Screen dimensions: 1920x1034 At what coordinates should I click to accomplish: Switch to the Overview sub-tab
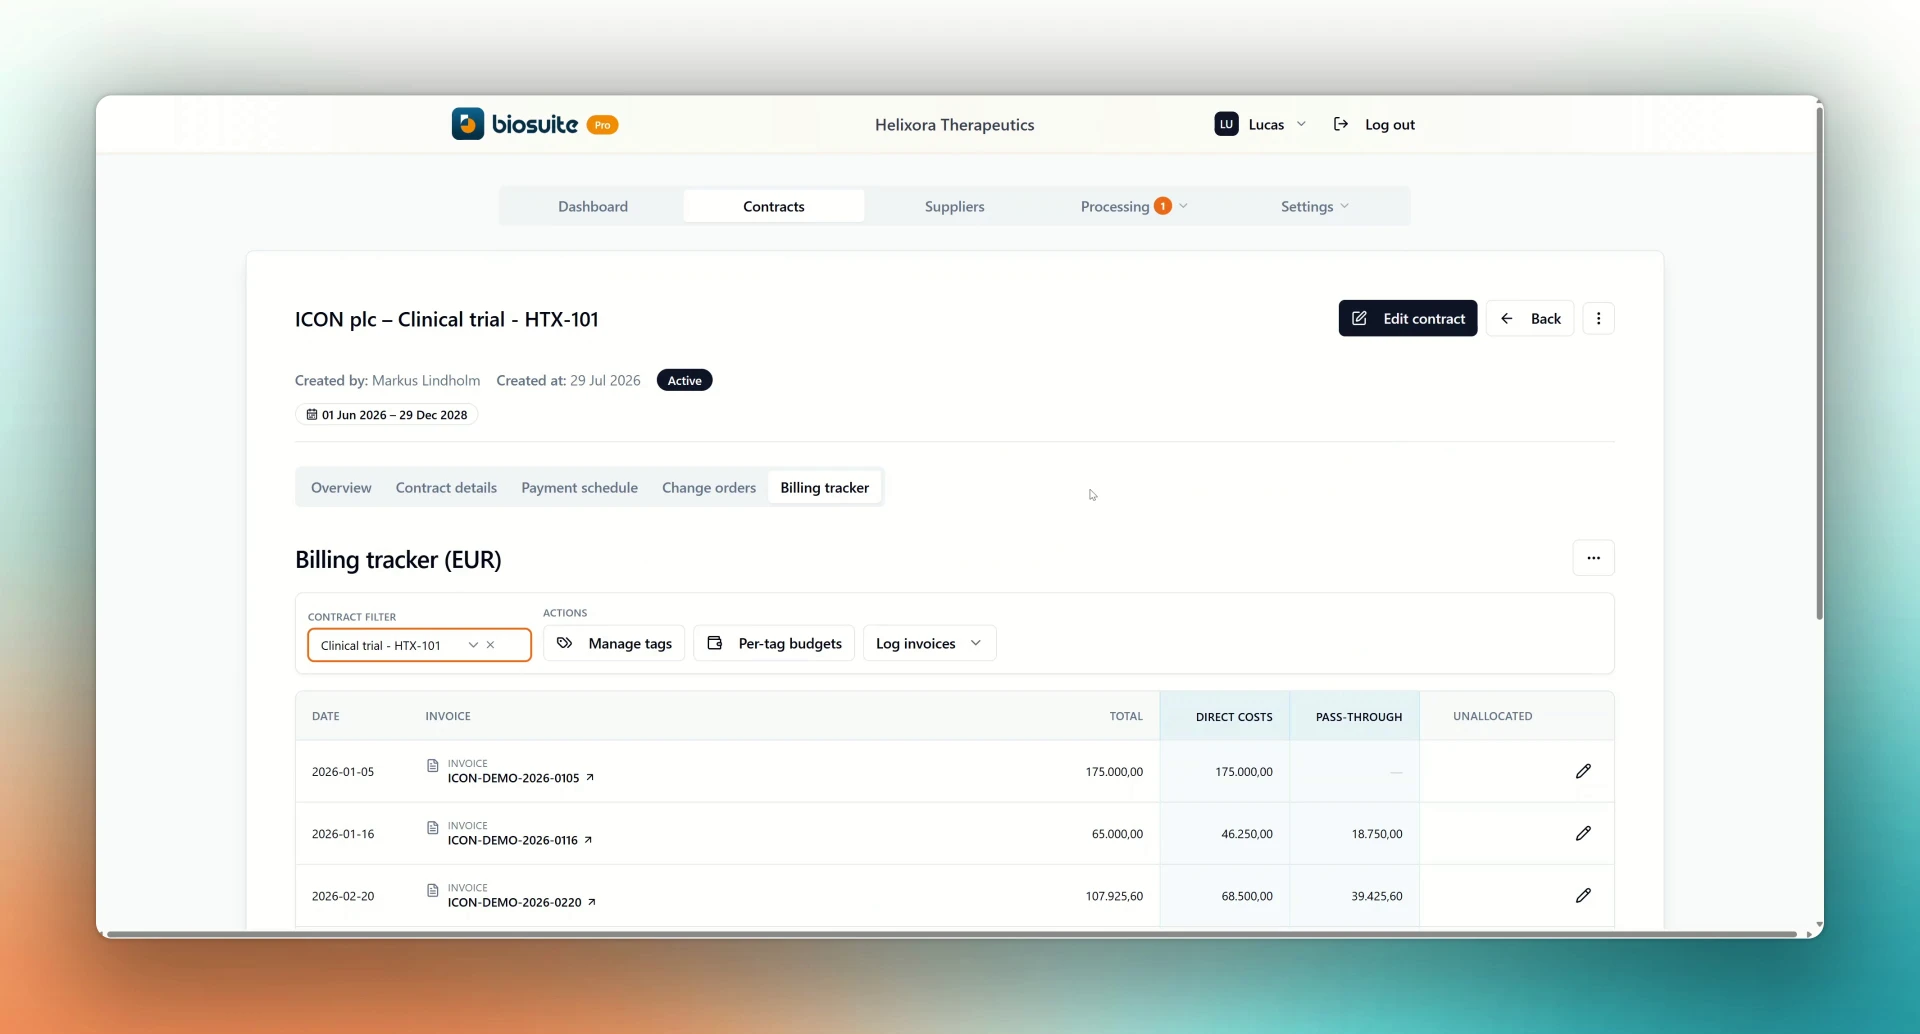click(341, 487)
